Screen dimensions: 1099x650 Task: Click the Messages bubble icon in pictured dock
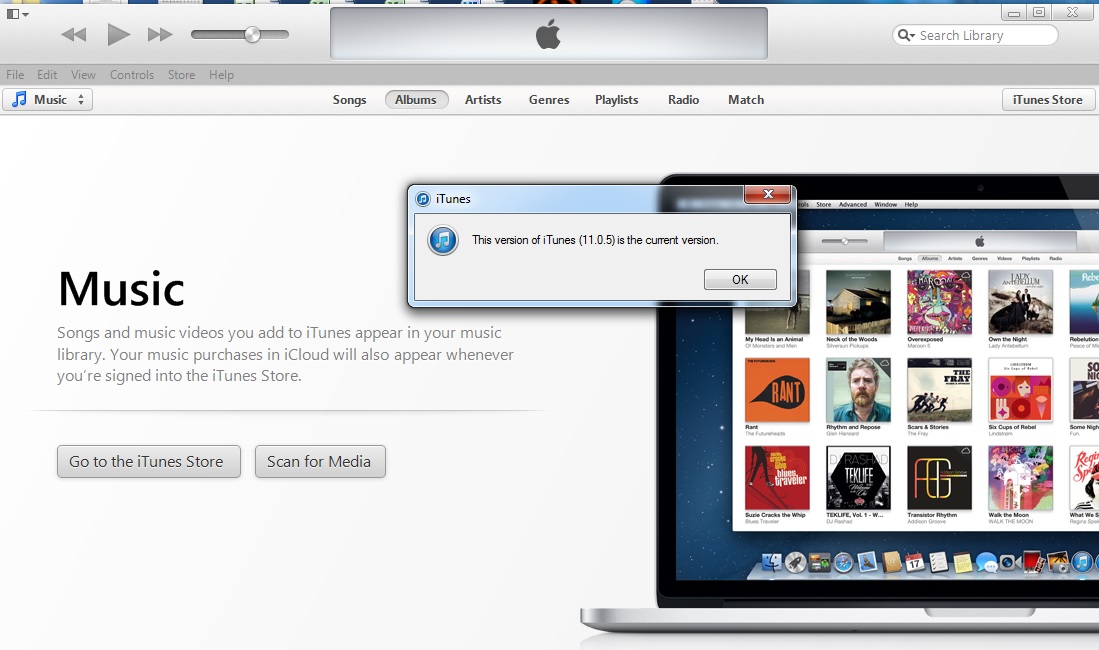coord(986,563)
